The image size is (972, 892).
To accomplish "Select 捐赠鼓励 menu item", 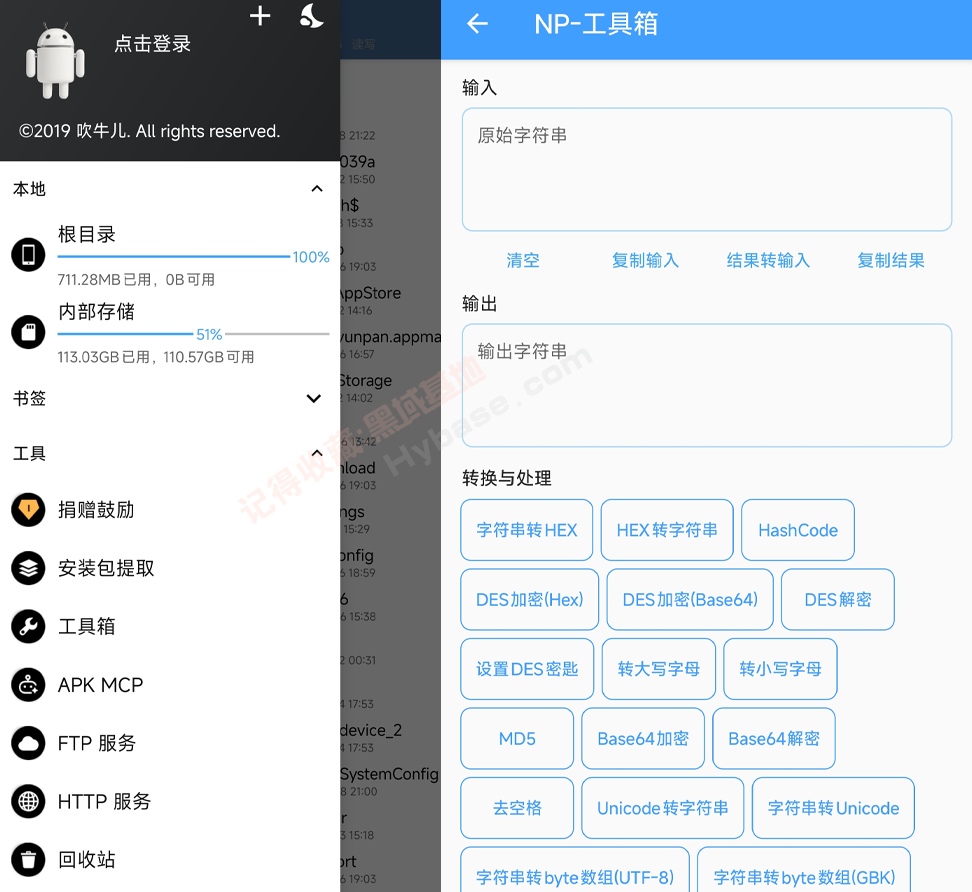I will (170, 510).
